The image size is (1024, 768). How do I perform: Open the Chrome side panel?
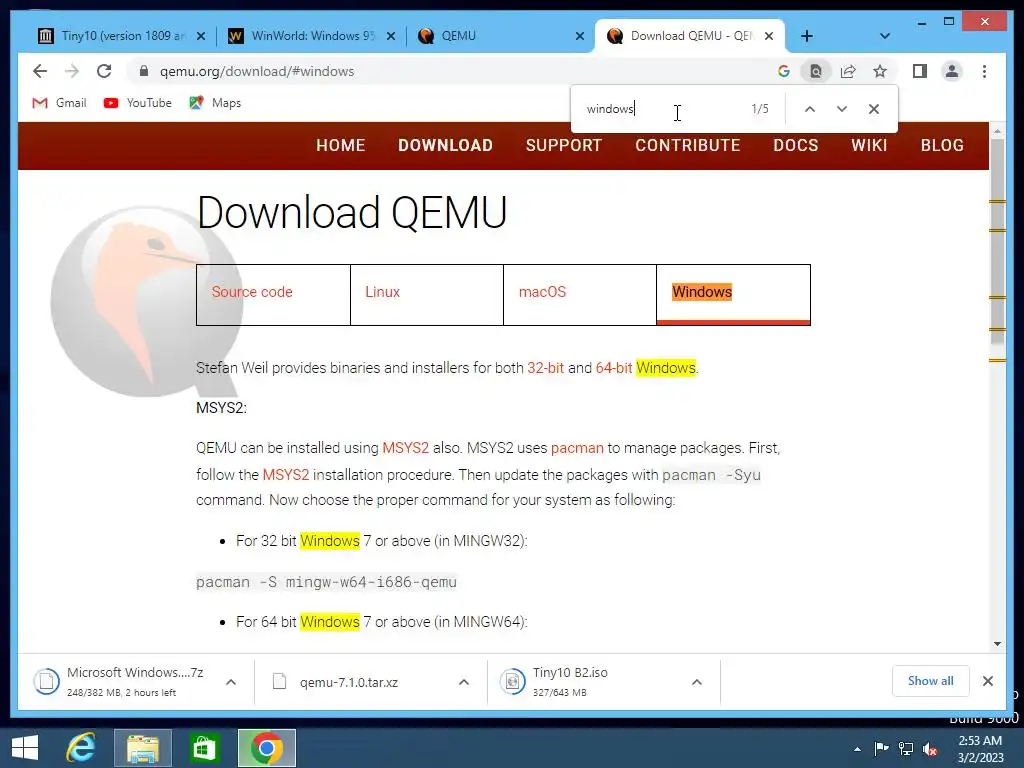click(x=920, y=71)
